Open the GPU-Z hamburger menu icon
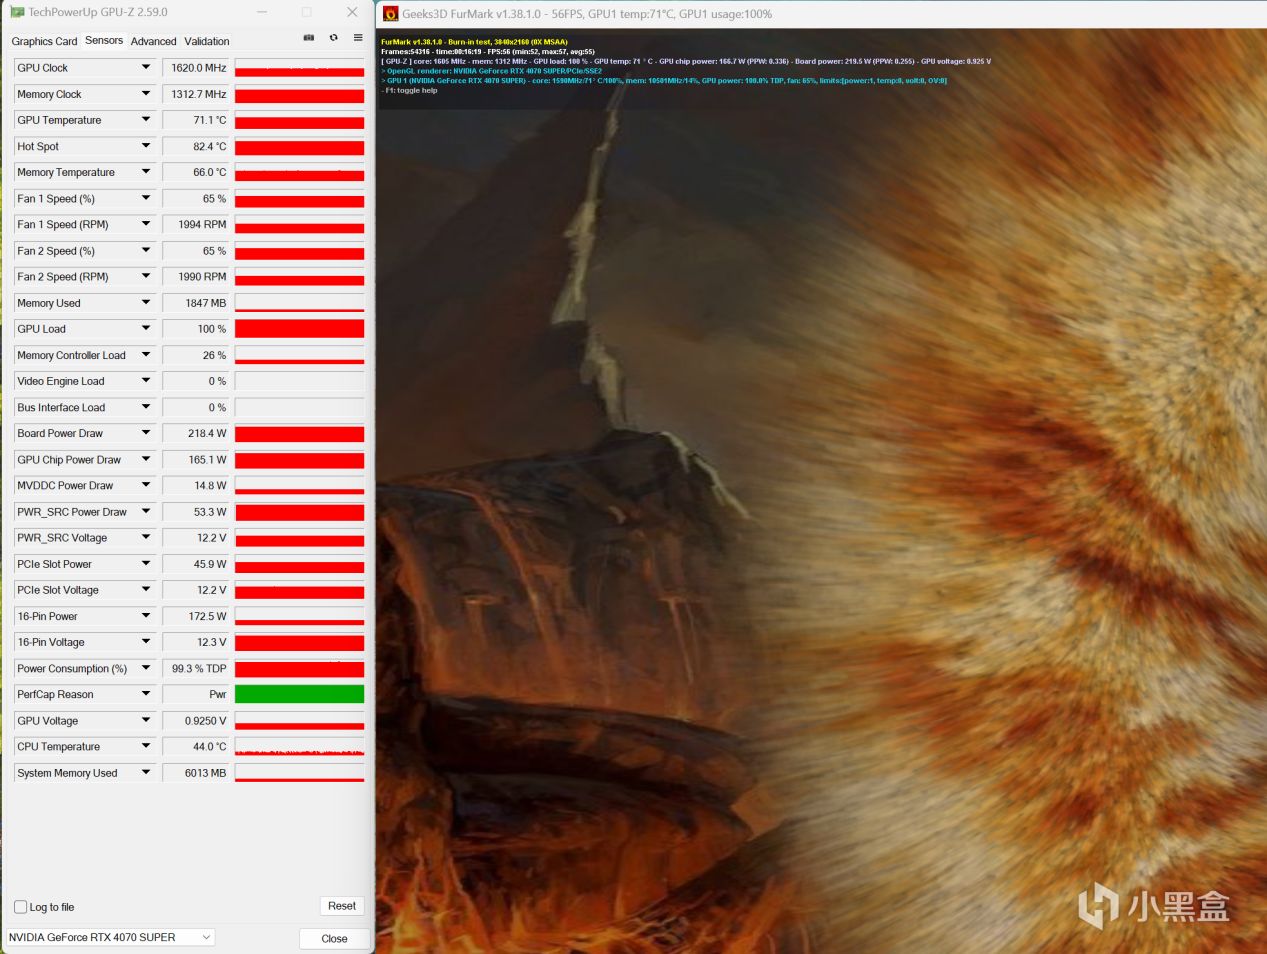Screen dimensions: 1267x954 [x=358, y=38]
